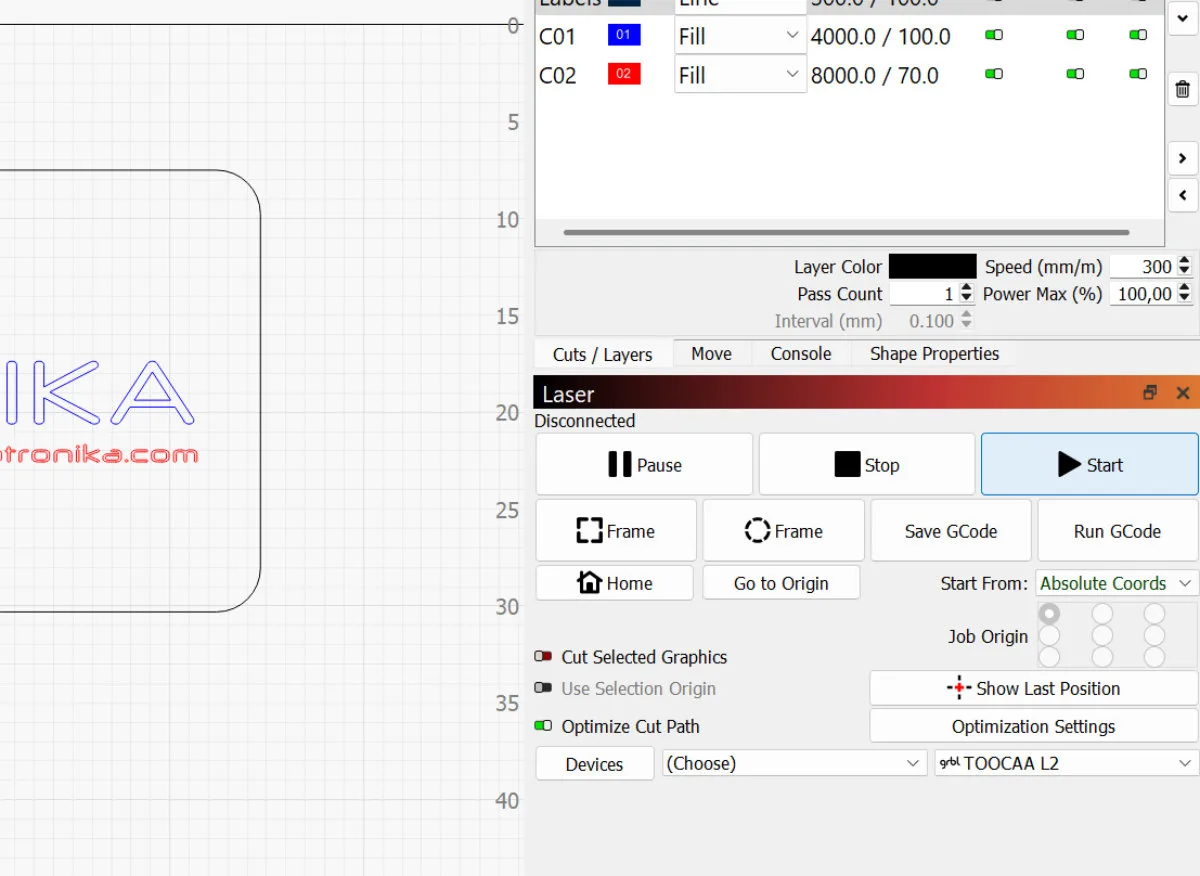Start the laser job

1089,465
